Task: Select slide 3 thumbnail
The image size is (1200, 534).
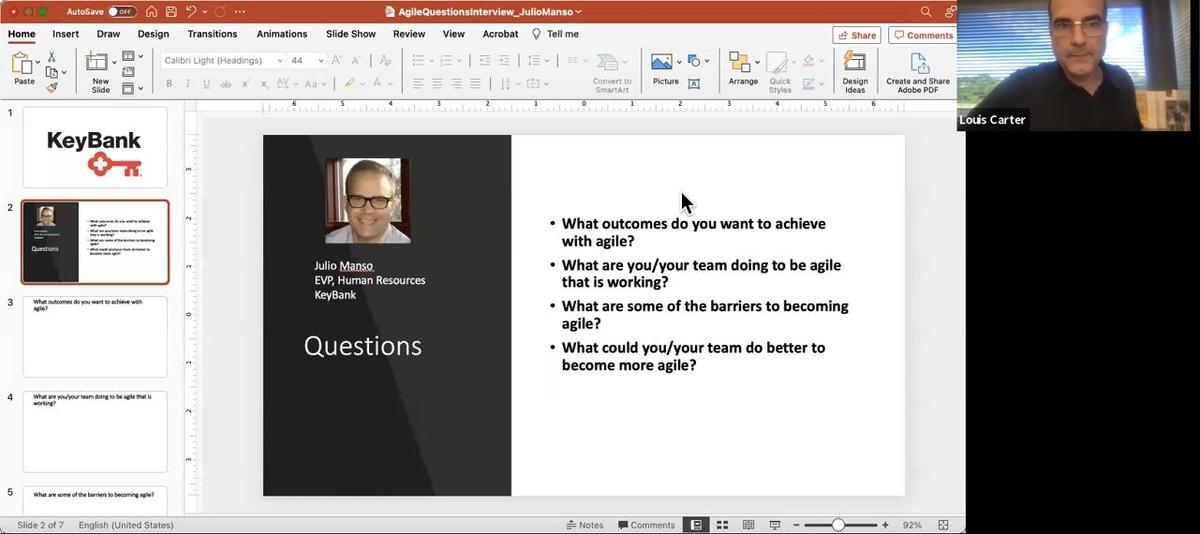Action: pyautogui.click(x=95, y=337)
